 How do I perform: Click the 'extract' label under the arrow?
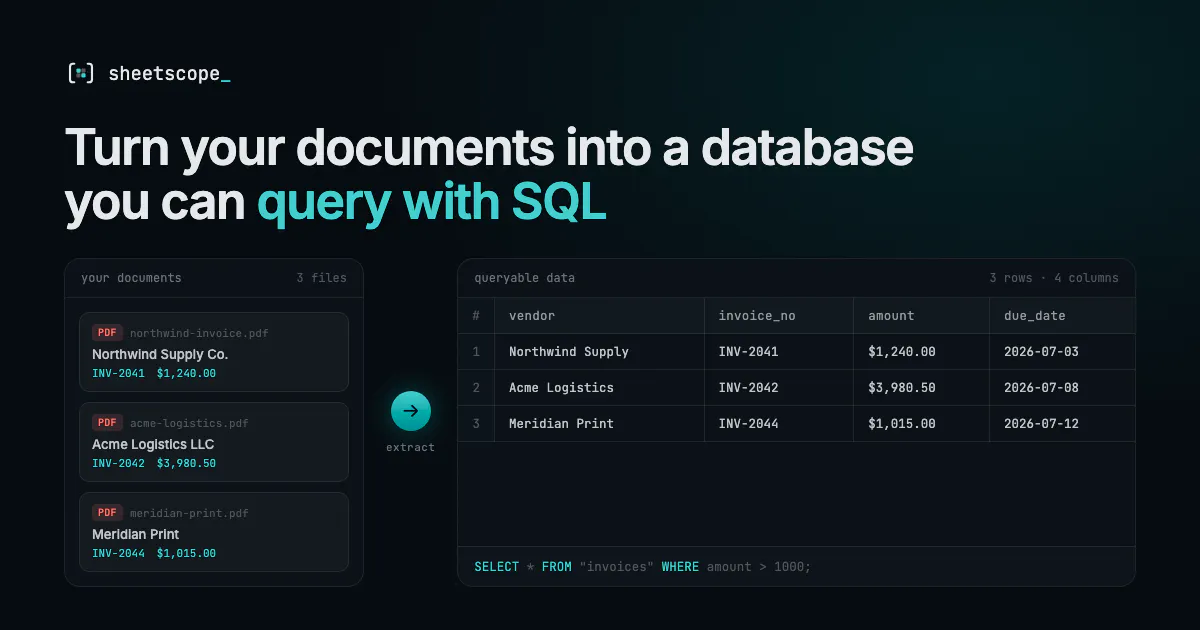tap(411, 447)
